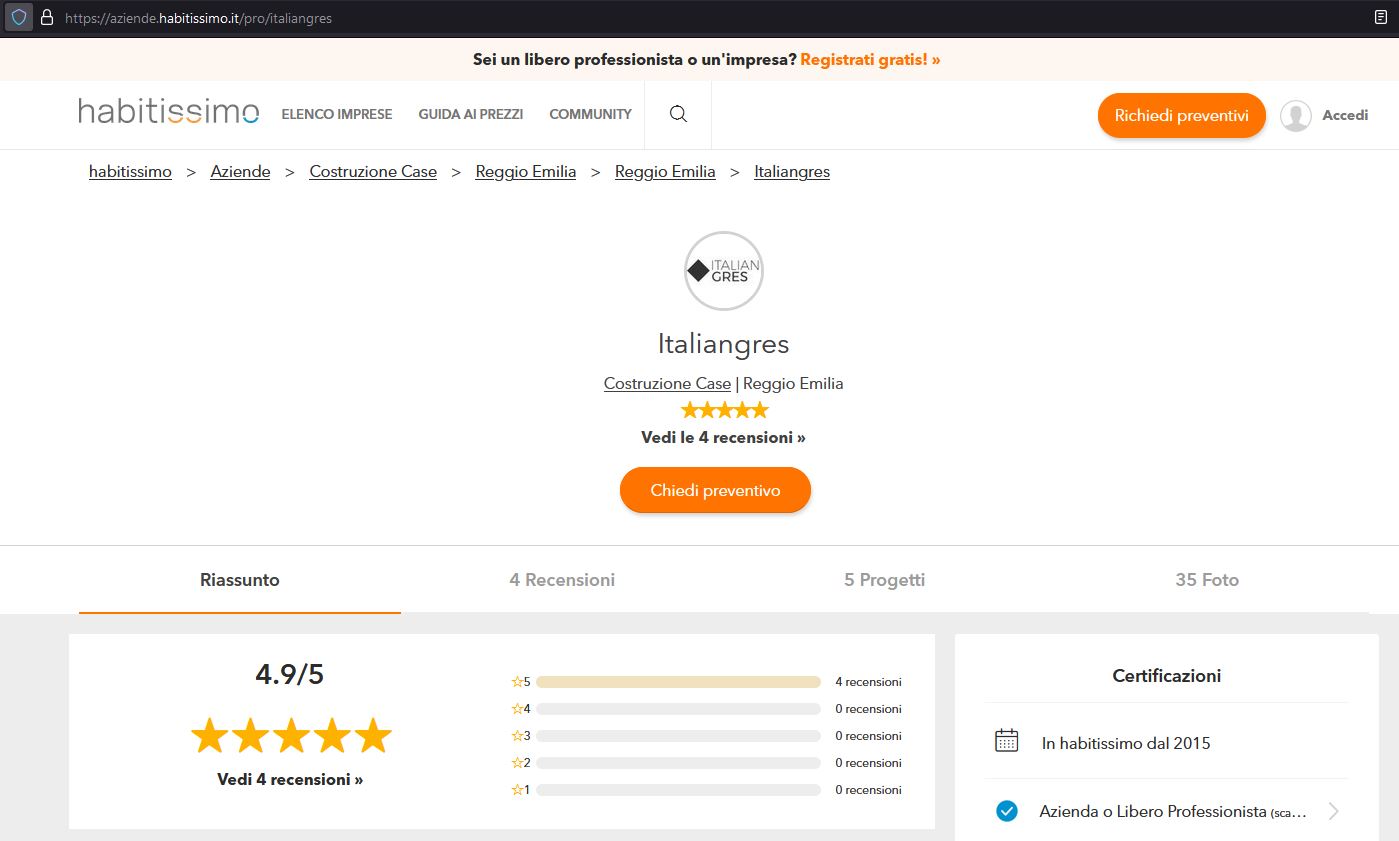Click the shield tracking protection icon
This screenshot has height=841, width=1399.
(x=19, y=18)
